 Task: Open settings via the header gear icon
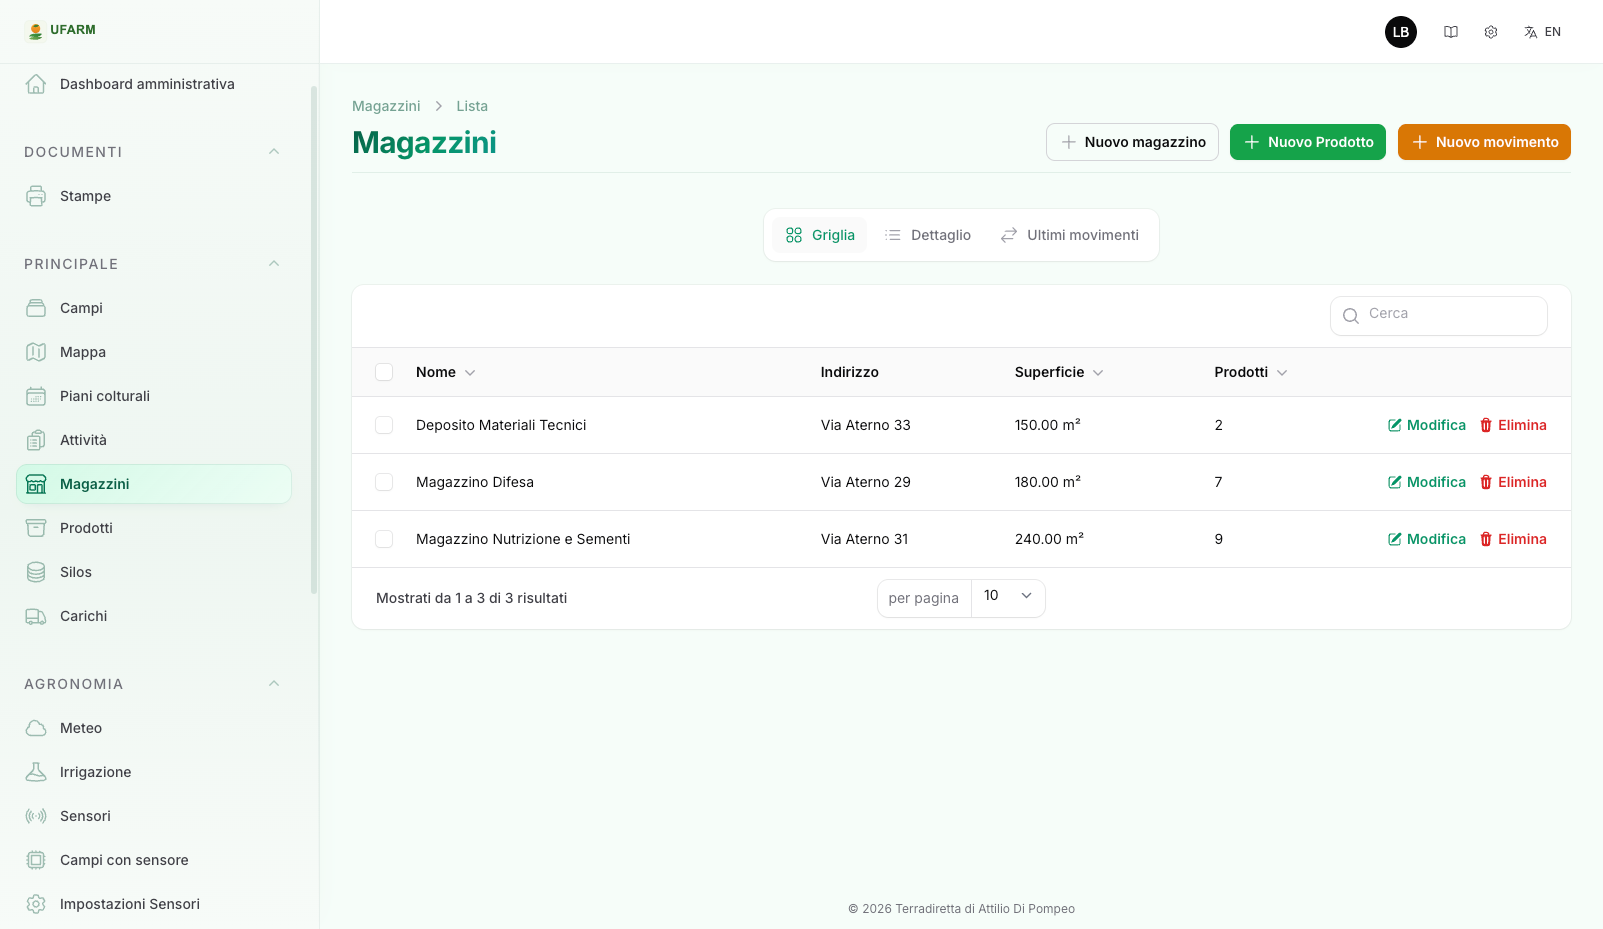pos(1491,32)
